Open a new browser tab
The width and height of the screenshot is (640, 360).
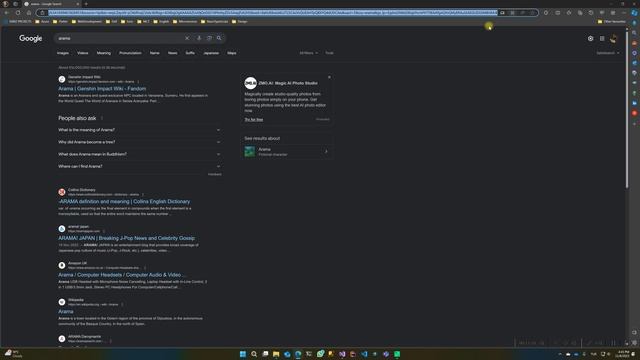click(x=86, y=4)
